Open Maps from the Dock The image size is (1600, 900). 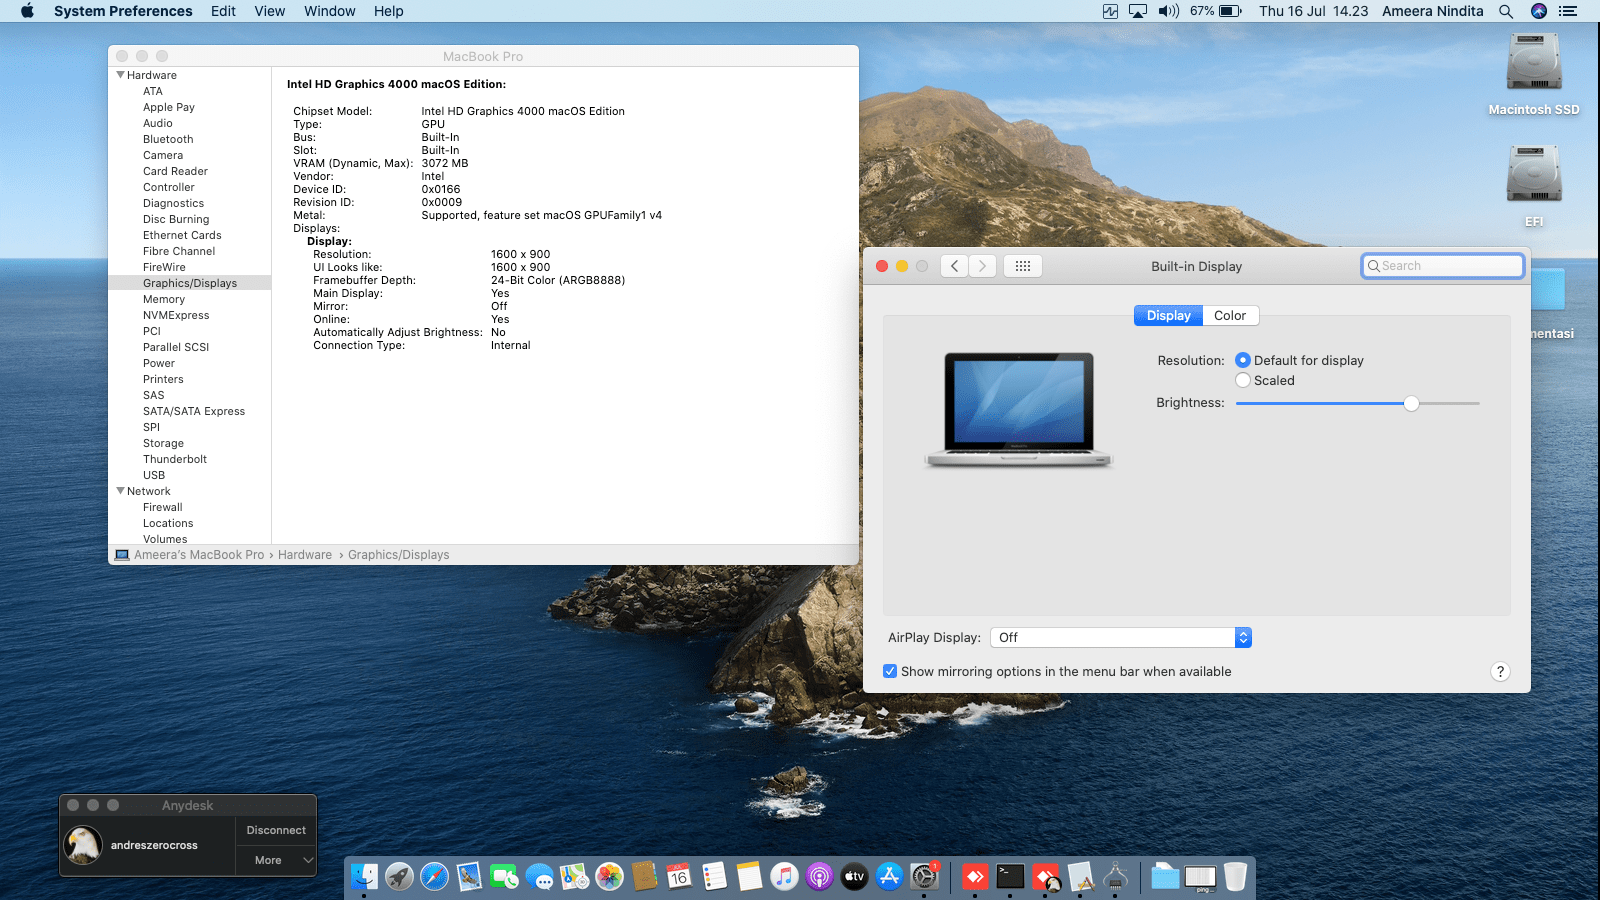574,877
